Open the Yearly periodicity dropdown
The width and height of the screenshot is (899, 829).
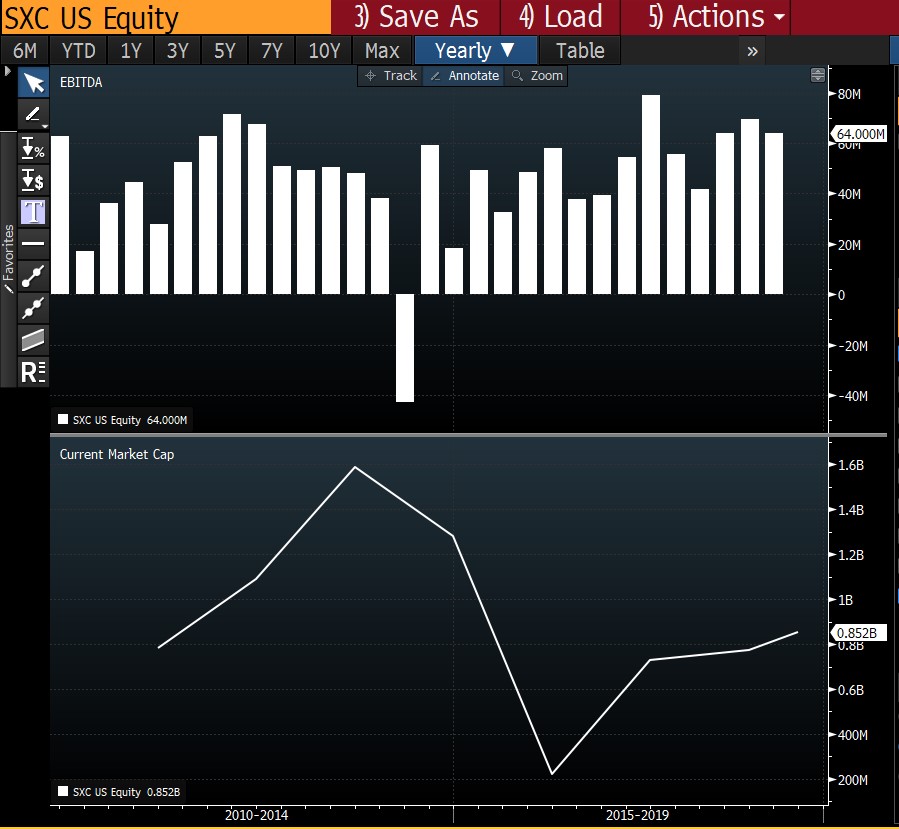click(474, 51)
